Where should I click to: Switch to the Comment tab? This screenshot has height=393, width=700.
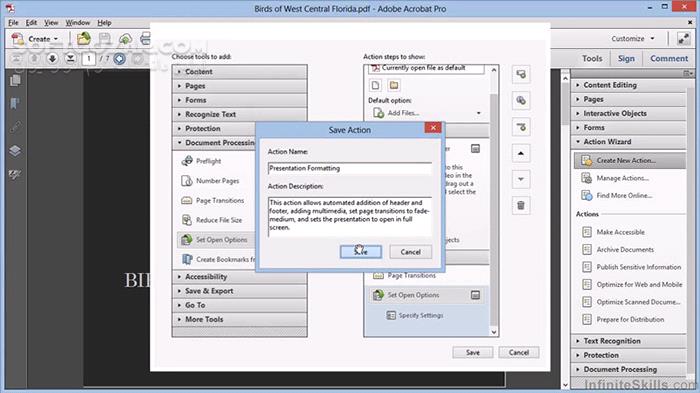click(669, 59)
